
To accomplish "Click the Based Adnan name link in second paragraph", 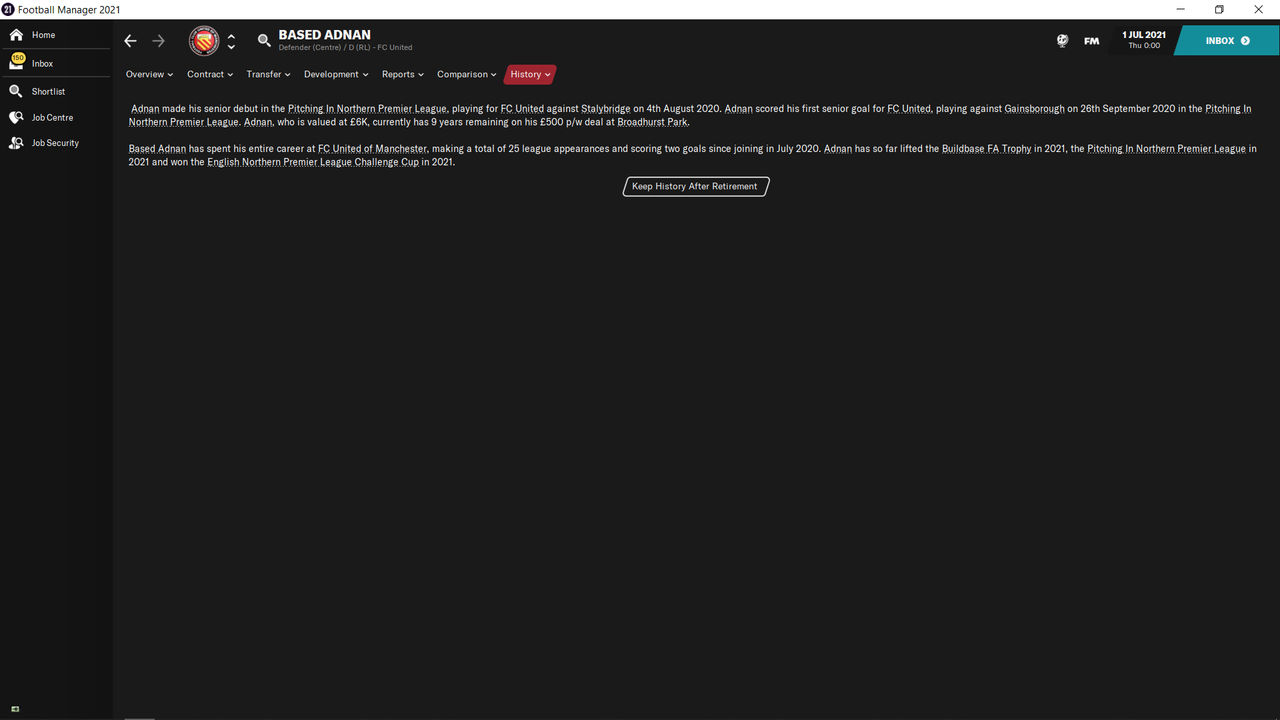I will point(157,148).
